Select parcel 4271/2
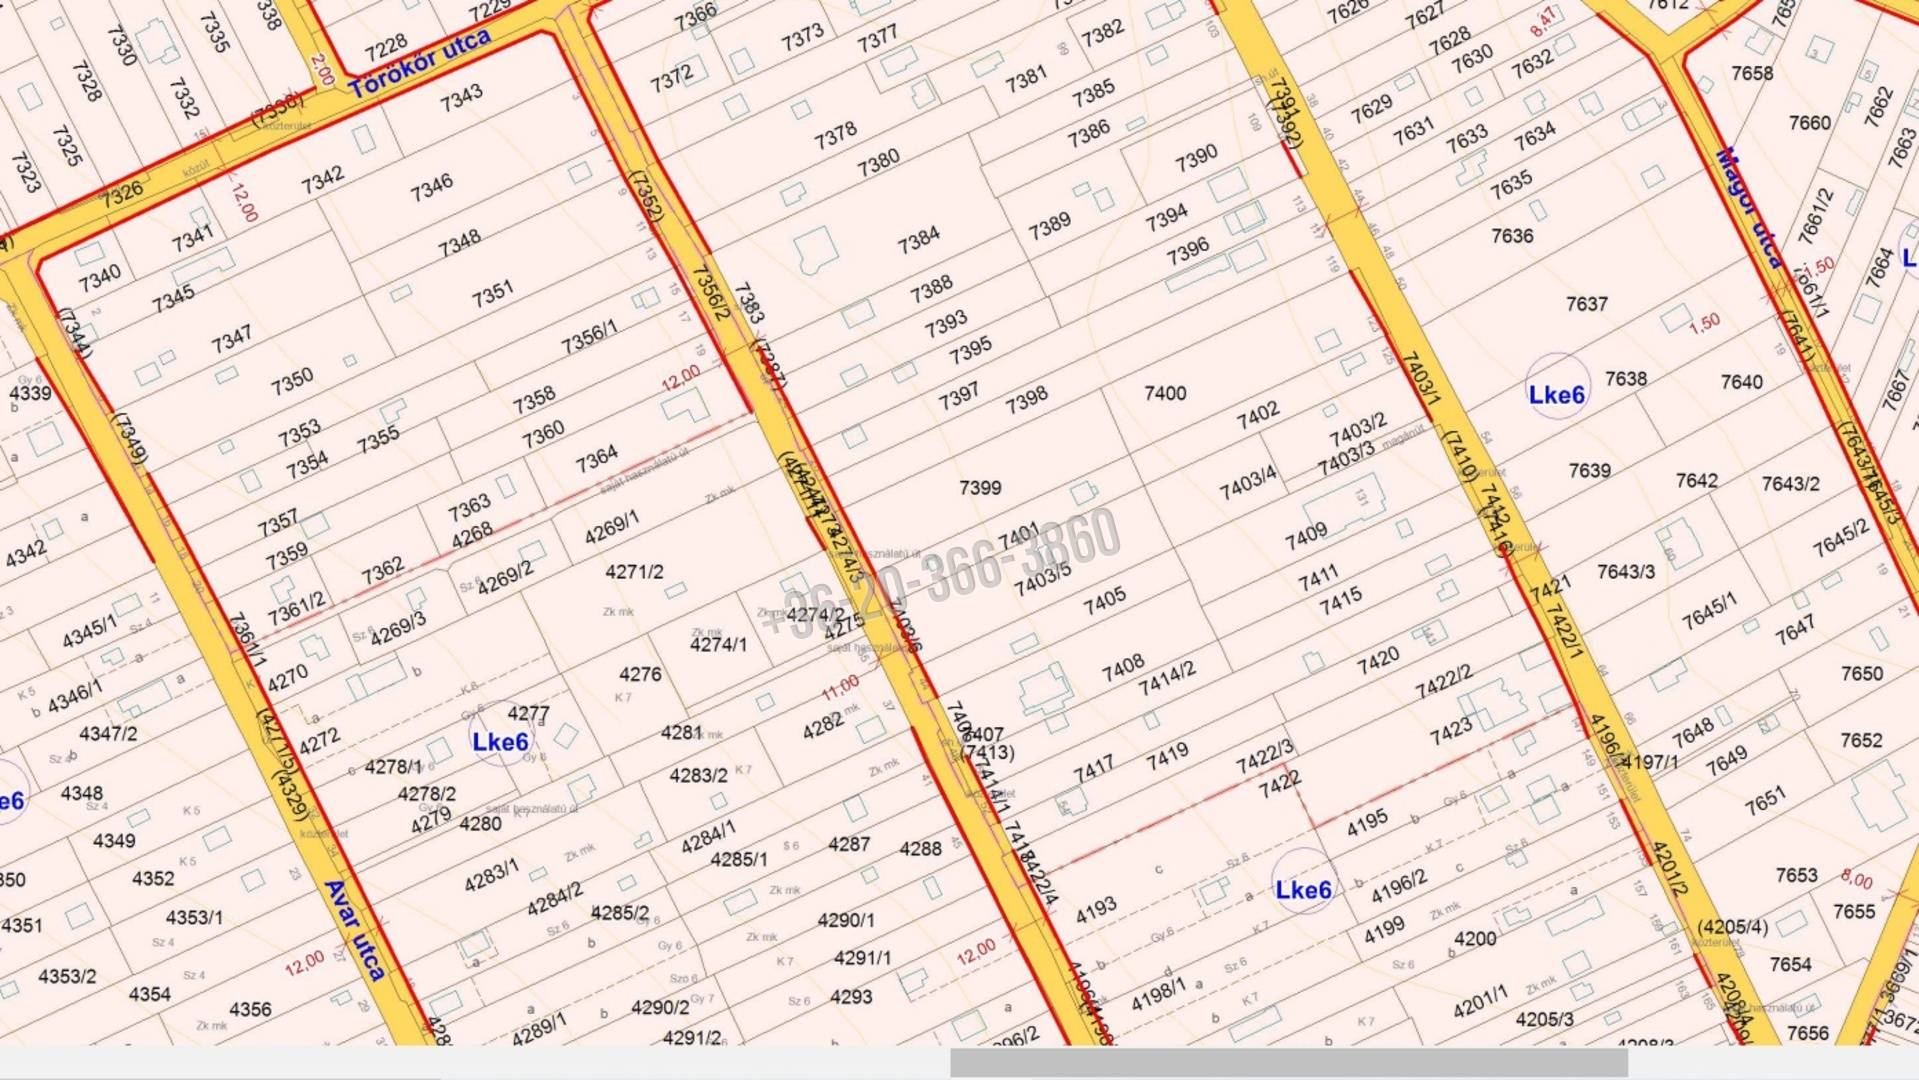 click(634, 572)
